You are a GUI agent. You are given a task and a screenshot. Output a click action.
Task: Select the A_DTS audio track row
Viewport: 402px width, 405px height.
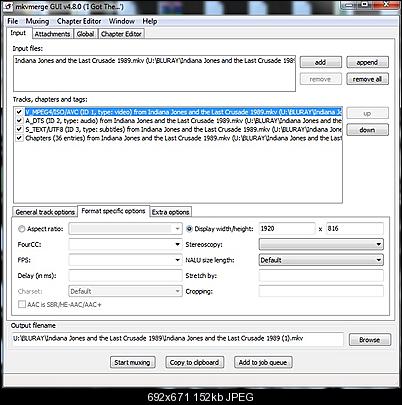(183, 121)
